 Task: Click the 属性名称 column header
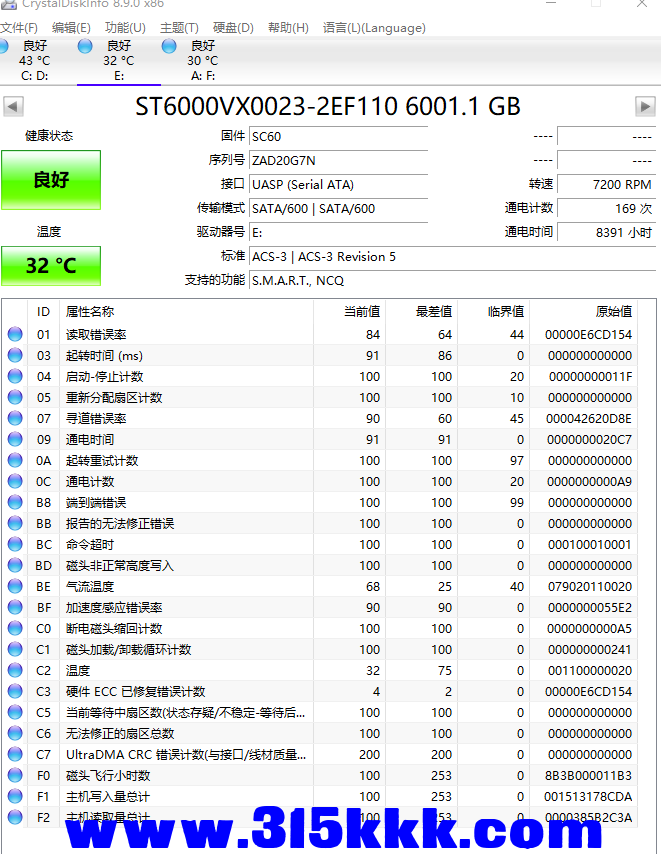click(x=90, y=312)
